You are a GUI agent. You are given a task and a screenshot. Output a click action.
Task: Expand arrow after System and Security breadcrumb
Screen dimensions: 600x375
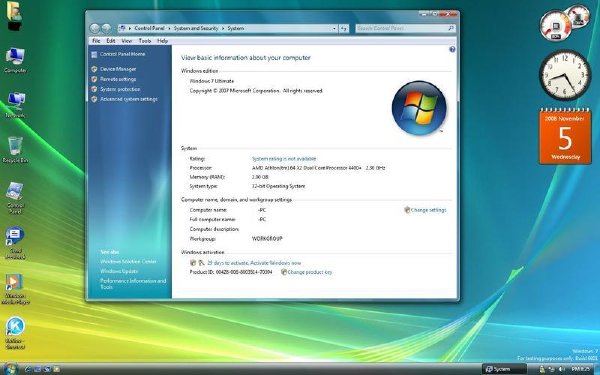[x=223, y=28]
